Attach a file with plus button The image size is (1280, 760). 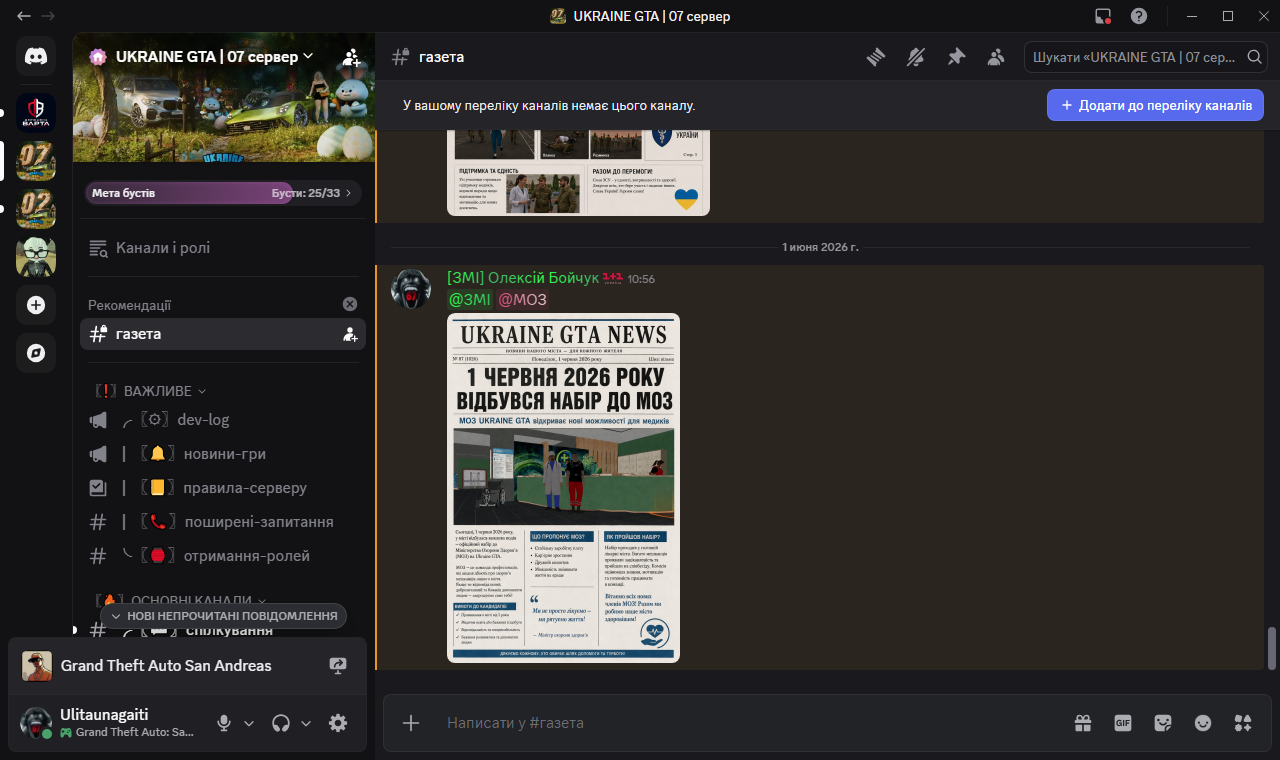point(411,723)
